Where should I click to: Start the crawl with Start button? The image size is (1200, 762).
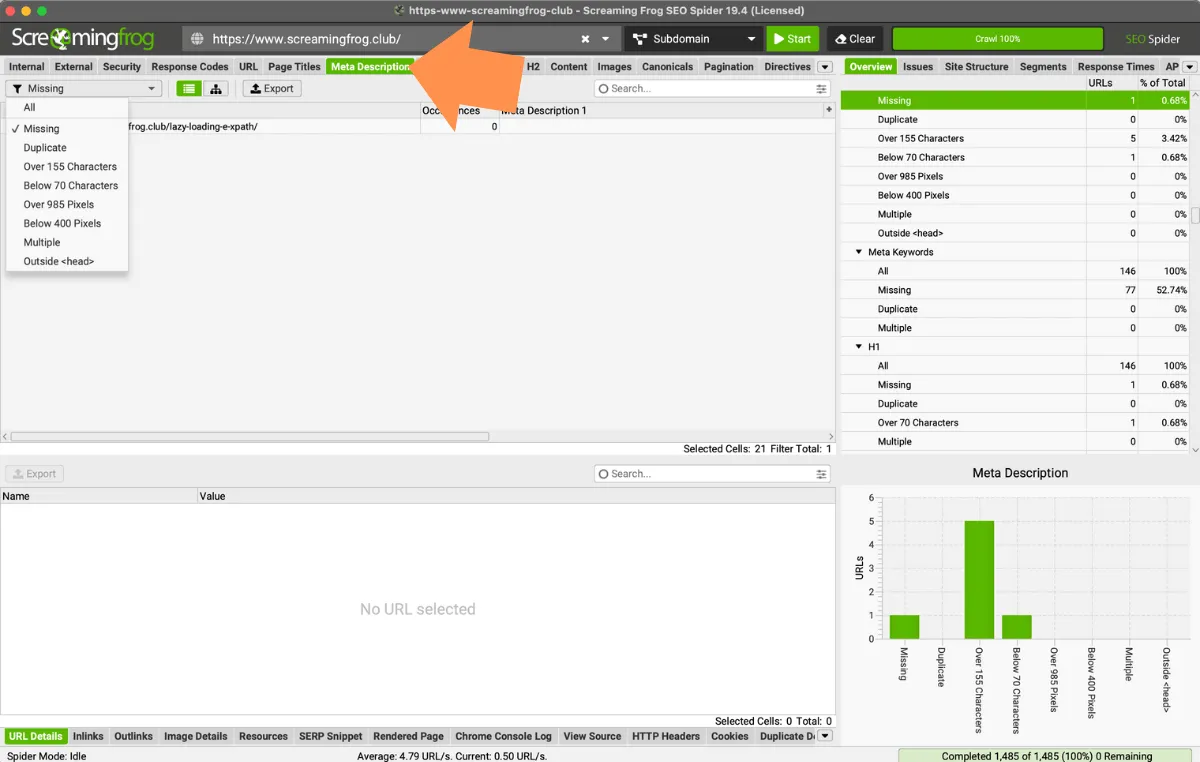(x=792, y=39)
